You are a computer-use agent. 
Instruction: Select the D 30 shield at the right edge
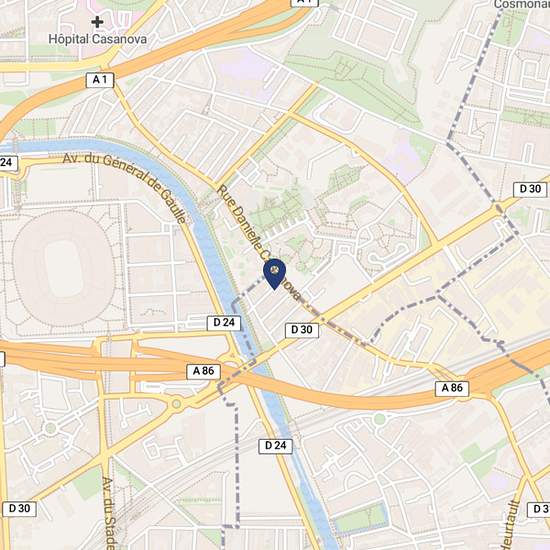click(x=530, y=189)
